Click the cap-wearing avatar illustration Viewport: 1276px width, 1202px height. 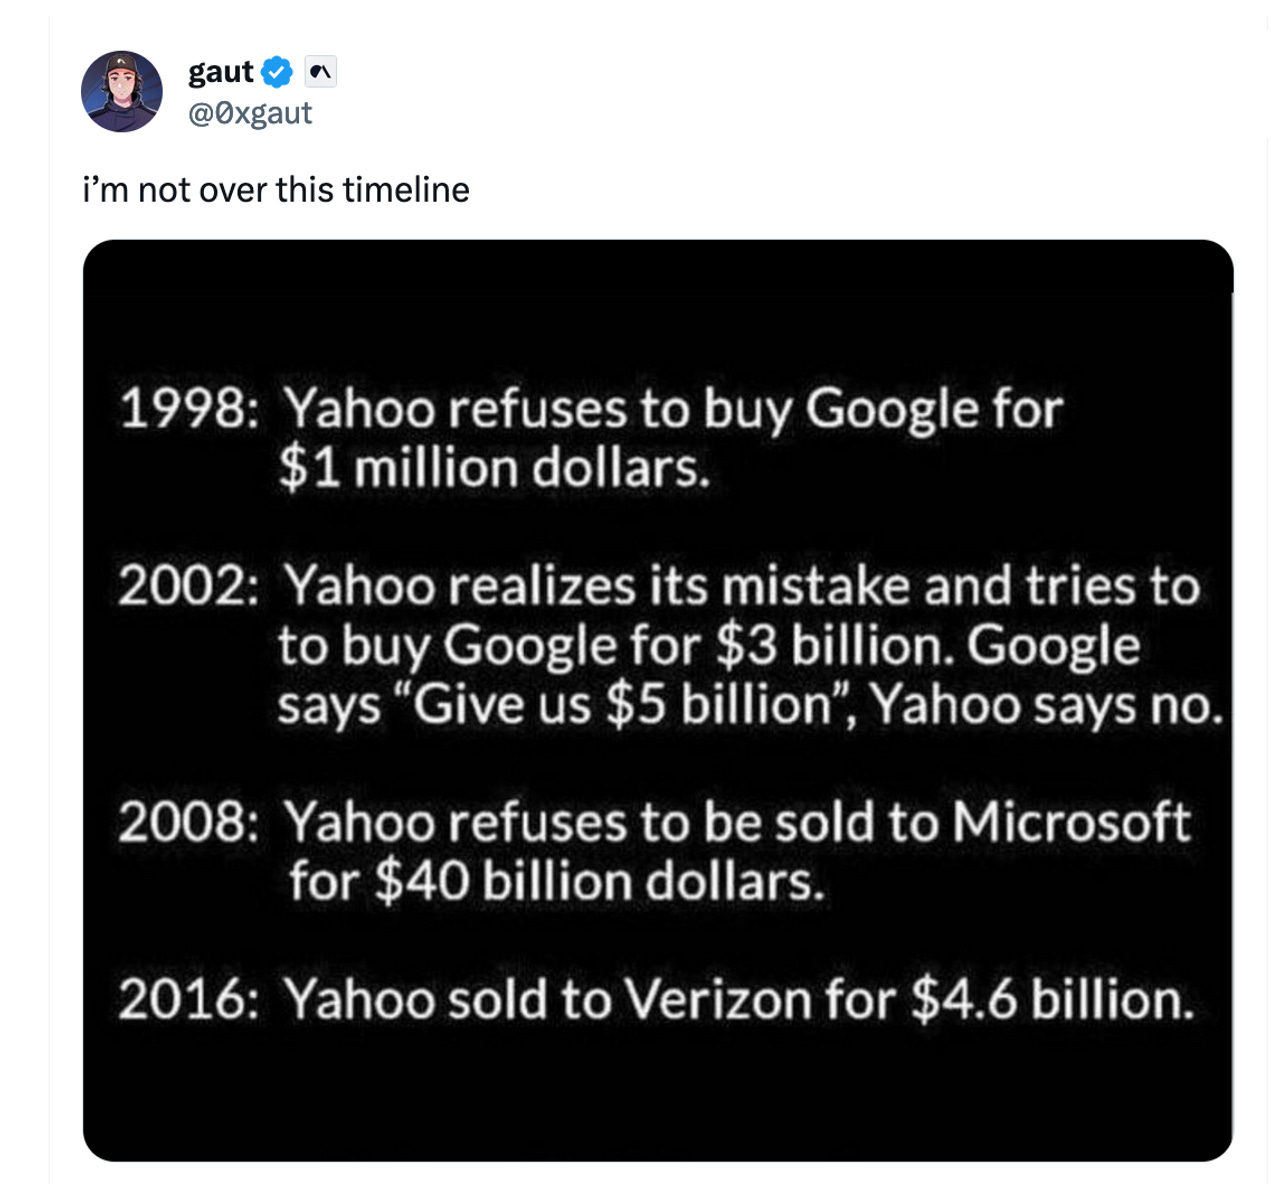[119, 90]
